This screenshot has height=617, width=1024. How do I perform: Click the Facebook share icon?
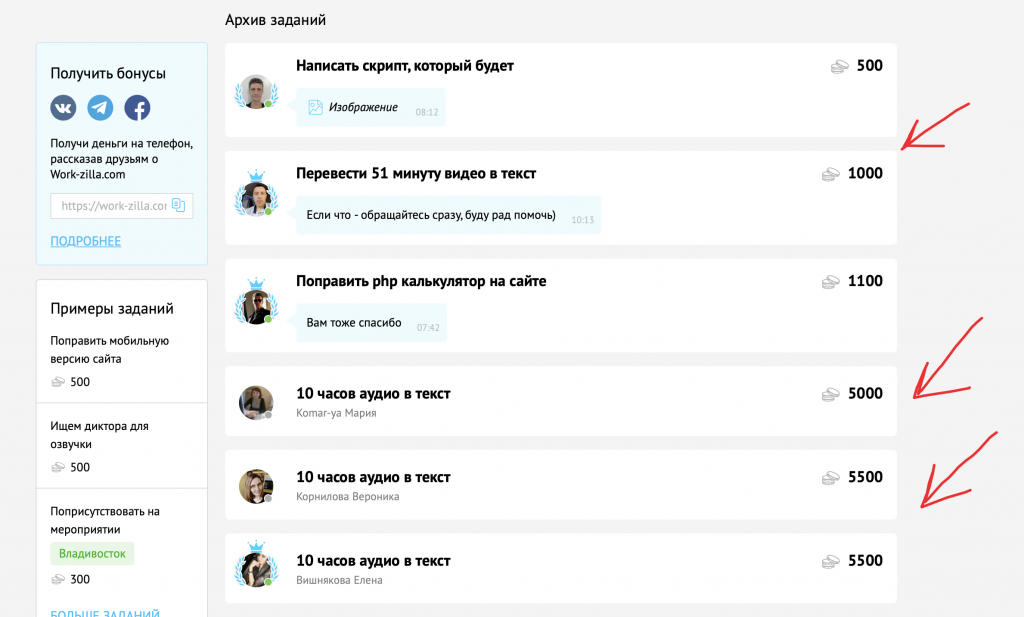[x=137, y=108]
